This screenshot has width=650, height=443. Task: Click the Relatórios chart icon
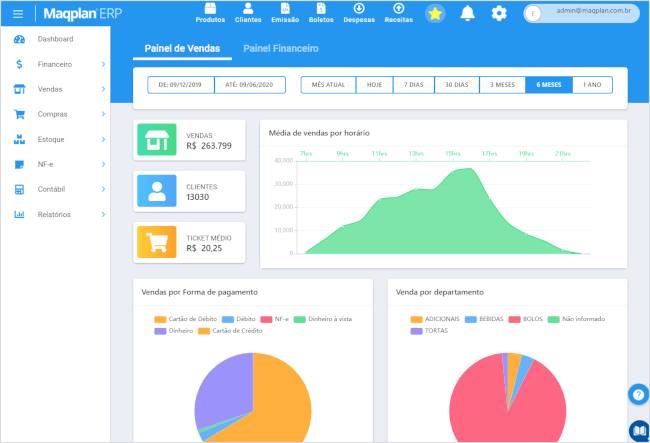click(x=19, y=214)
